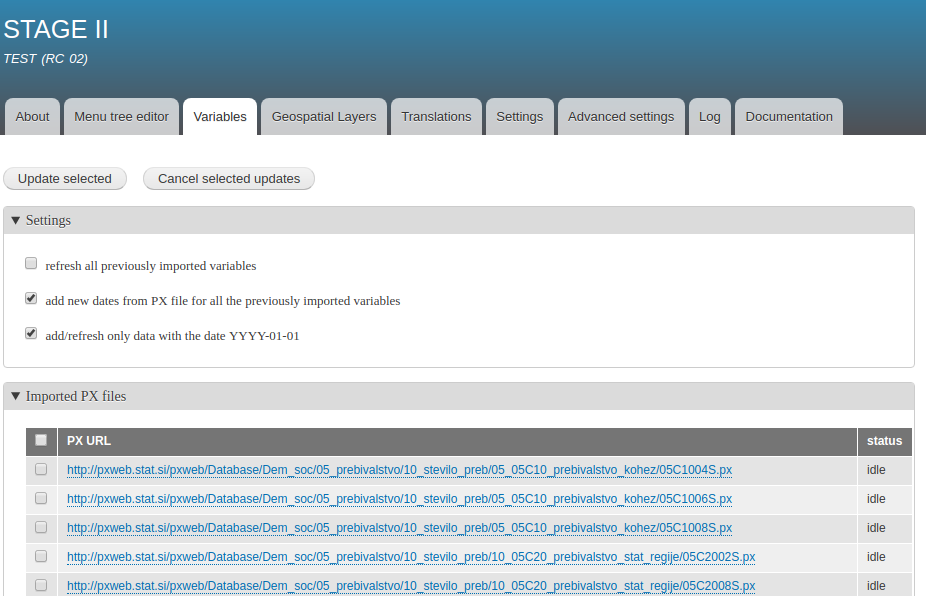Select checkbox for 05C1008S.px row
The width and height of the screenshot is (926, 596).
(41, 527)
